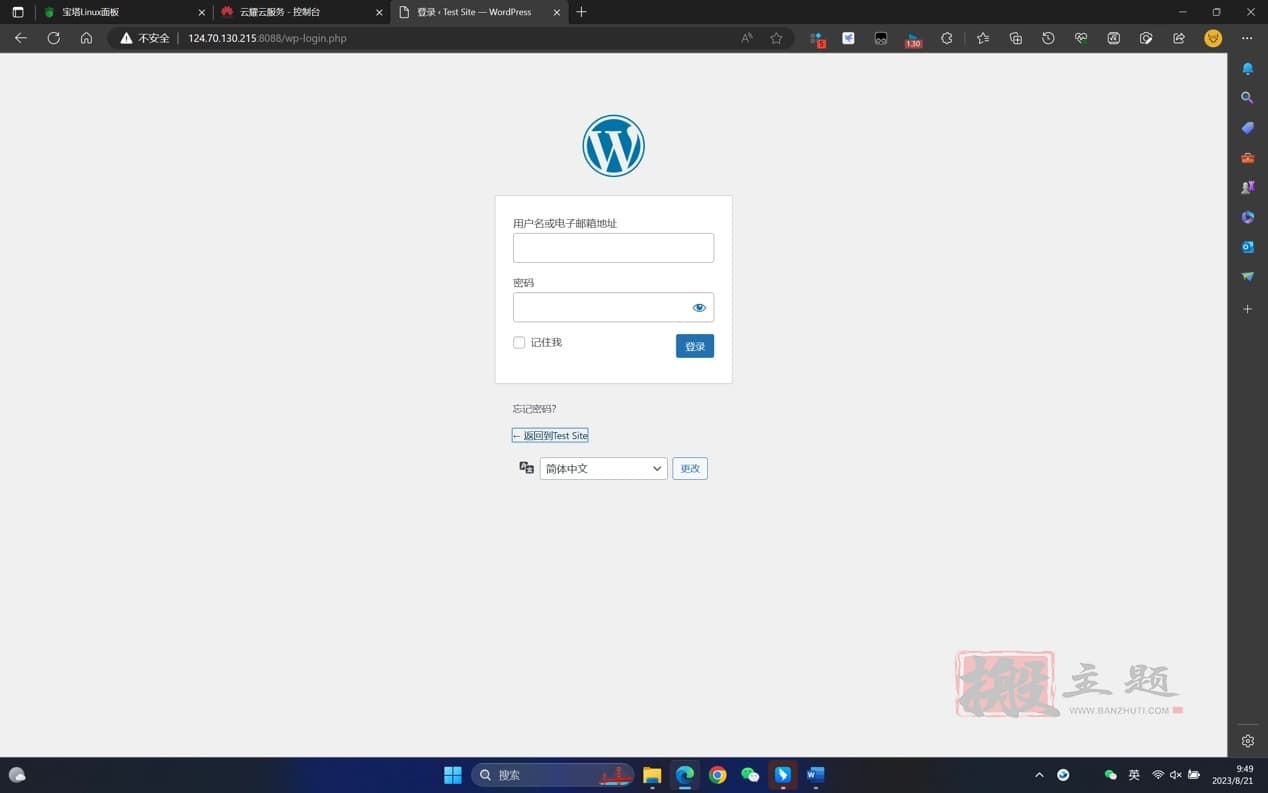Open the browser History icon
Image resolution: width=1268 pixels, height=793 pixels.
click(x=1048, y=38)
